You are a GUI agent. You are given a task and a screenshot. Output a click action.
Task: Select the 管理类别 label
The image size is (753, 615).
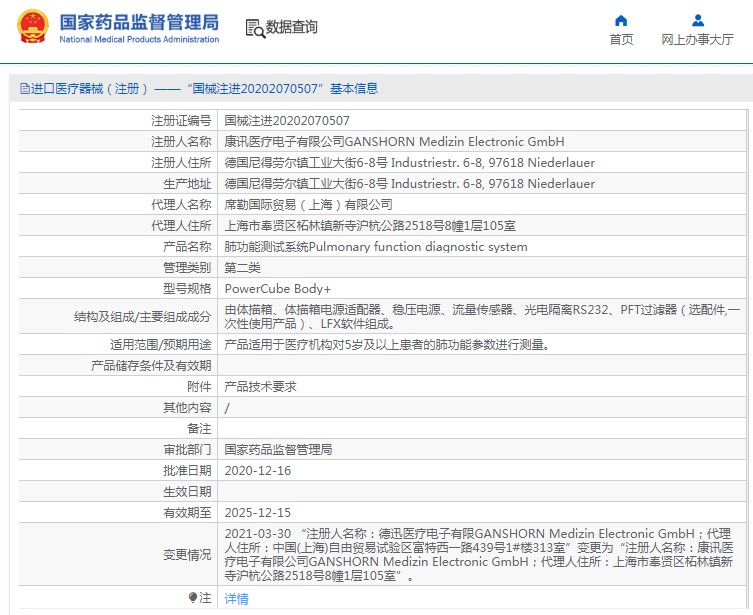pyautogui.click(x=187, y=268)
